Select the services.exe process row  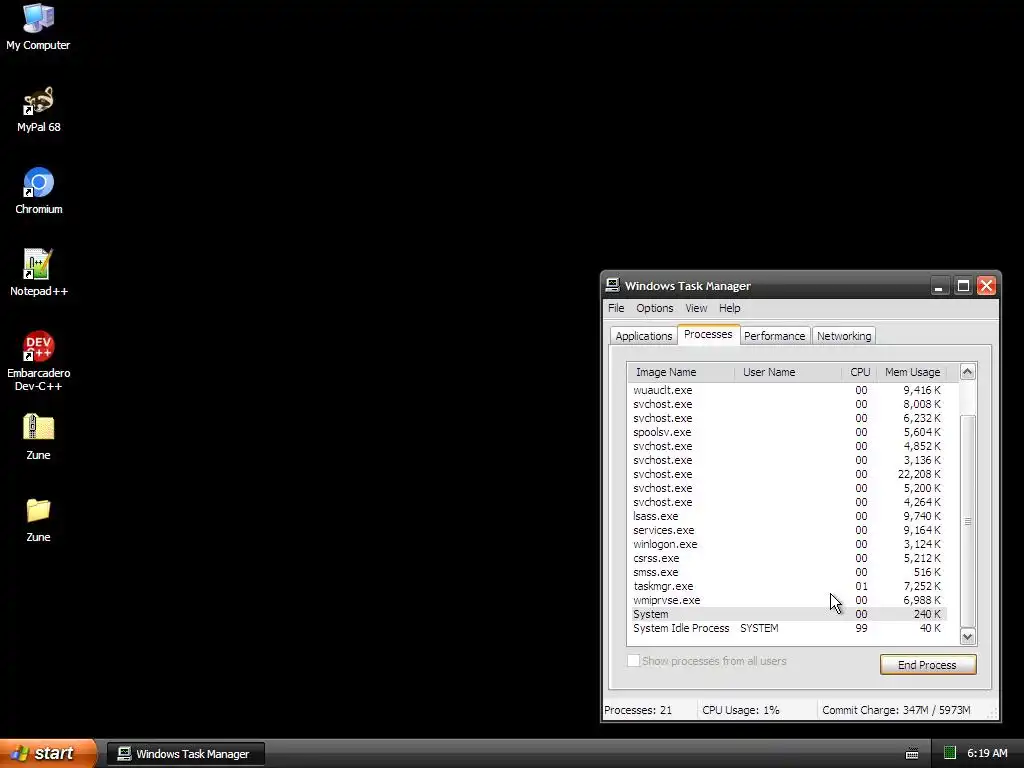[x=788, y=530]
